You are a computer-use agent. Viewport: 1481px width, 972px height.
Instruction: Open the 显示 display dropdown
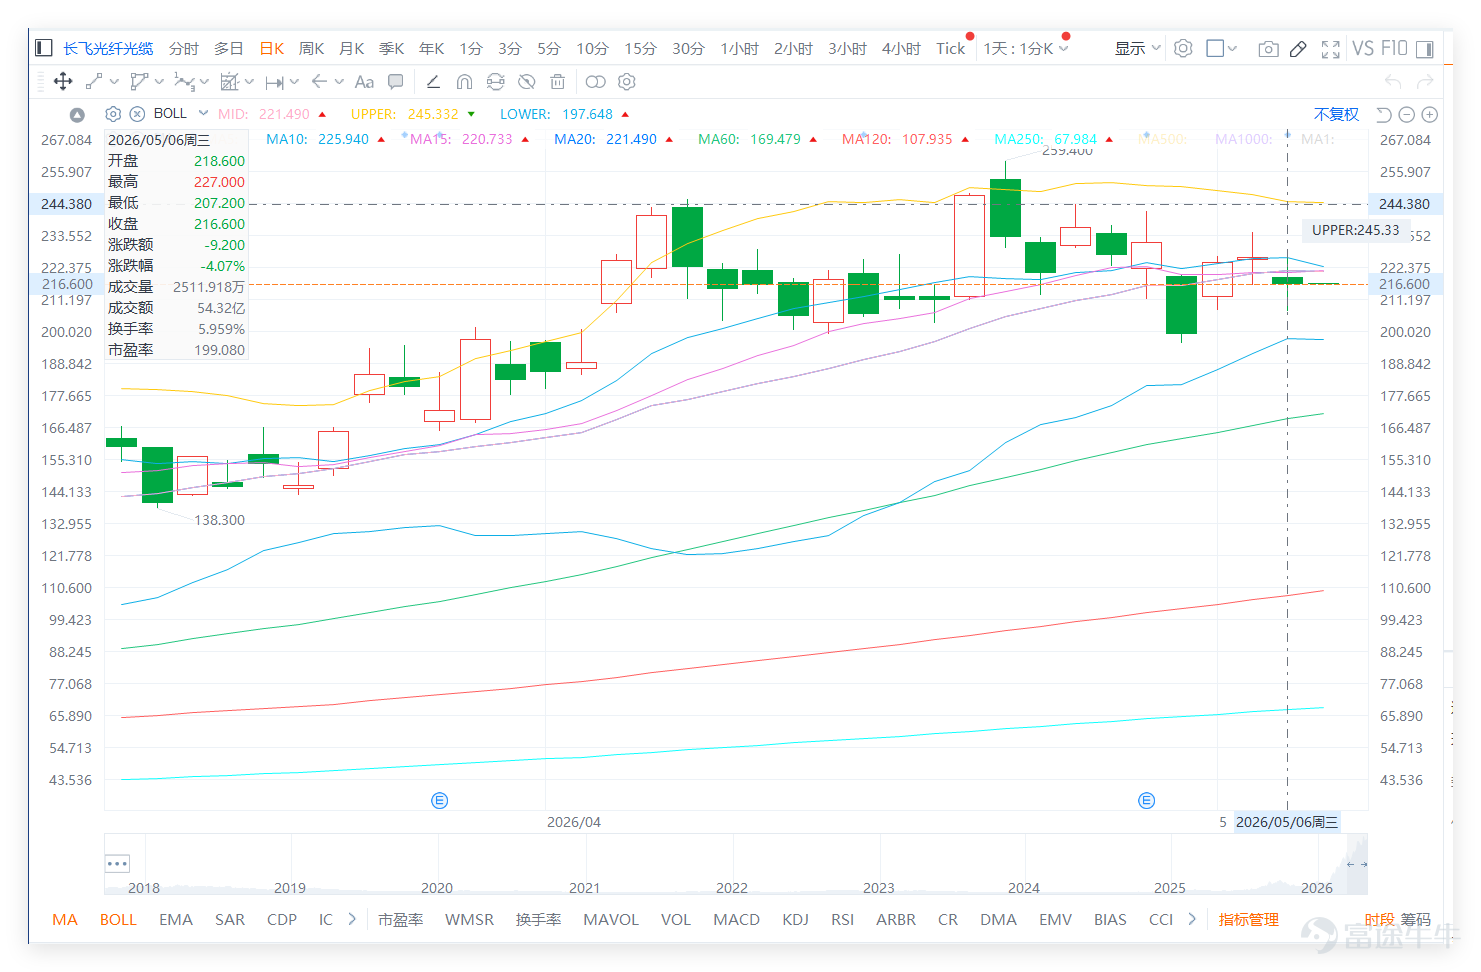tap(1137, 48)
